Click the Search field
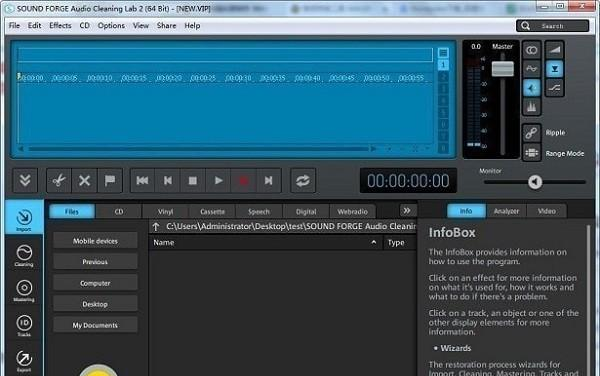Screen dimensions: 600x376 coord(553,26)
